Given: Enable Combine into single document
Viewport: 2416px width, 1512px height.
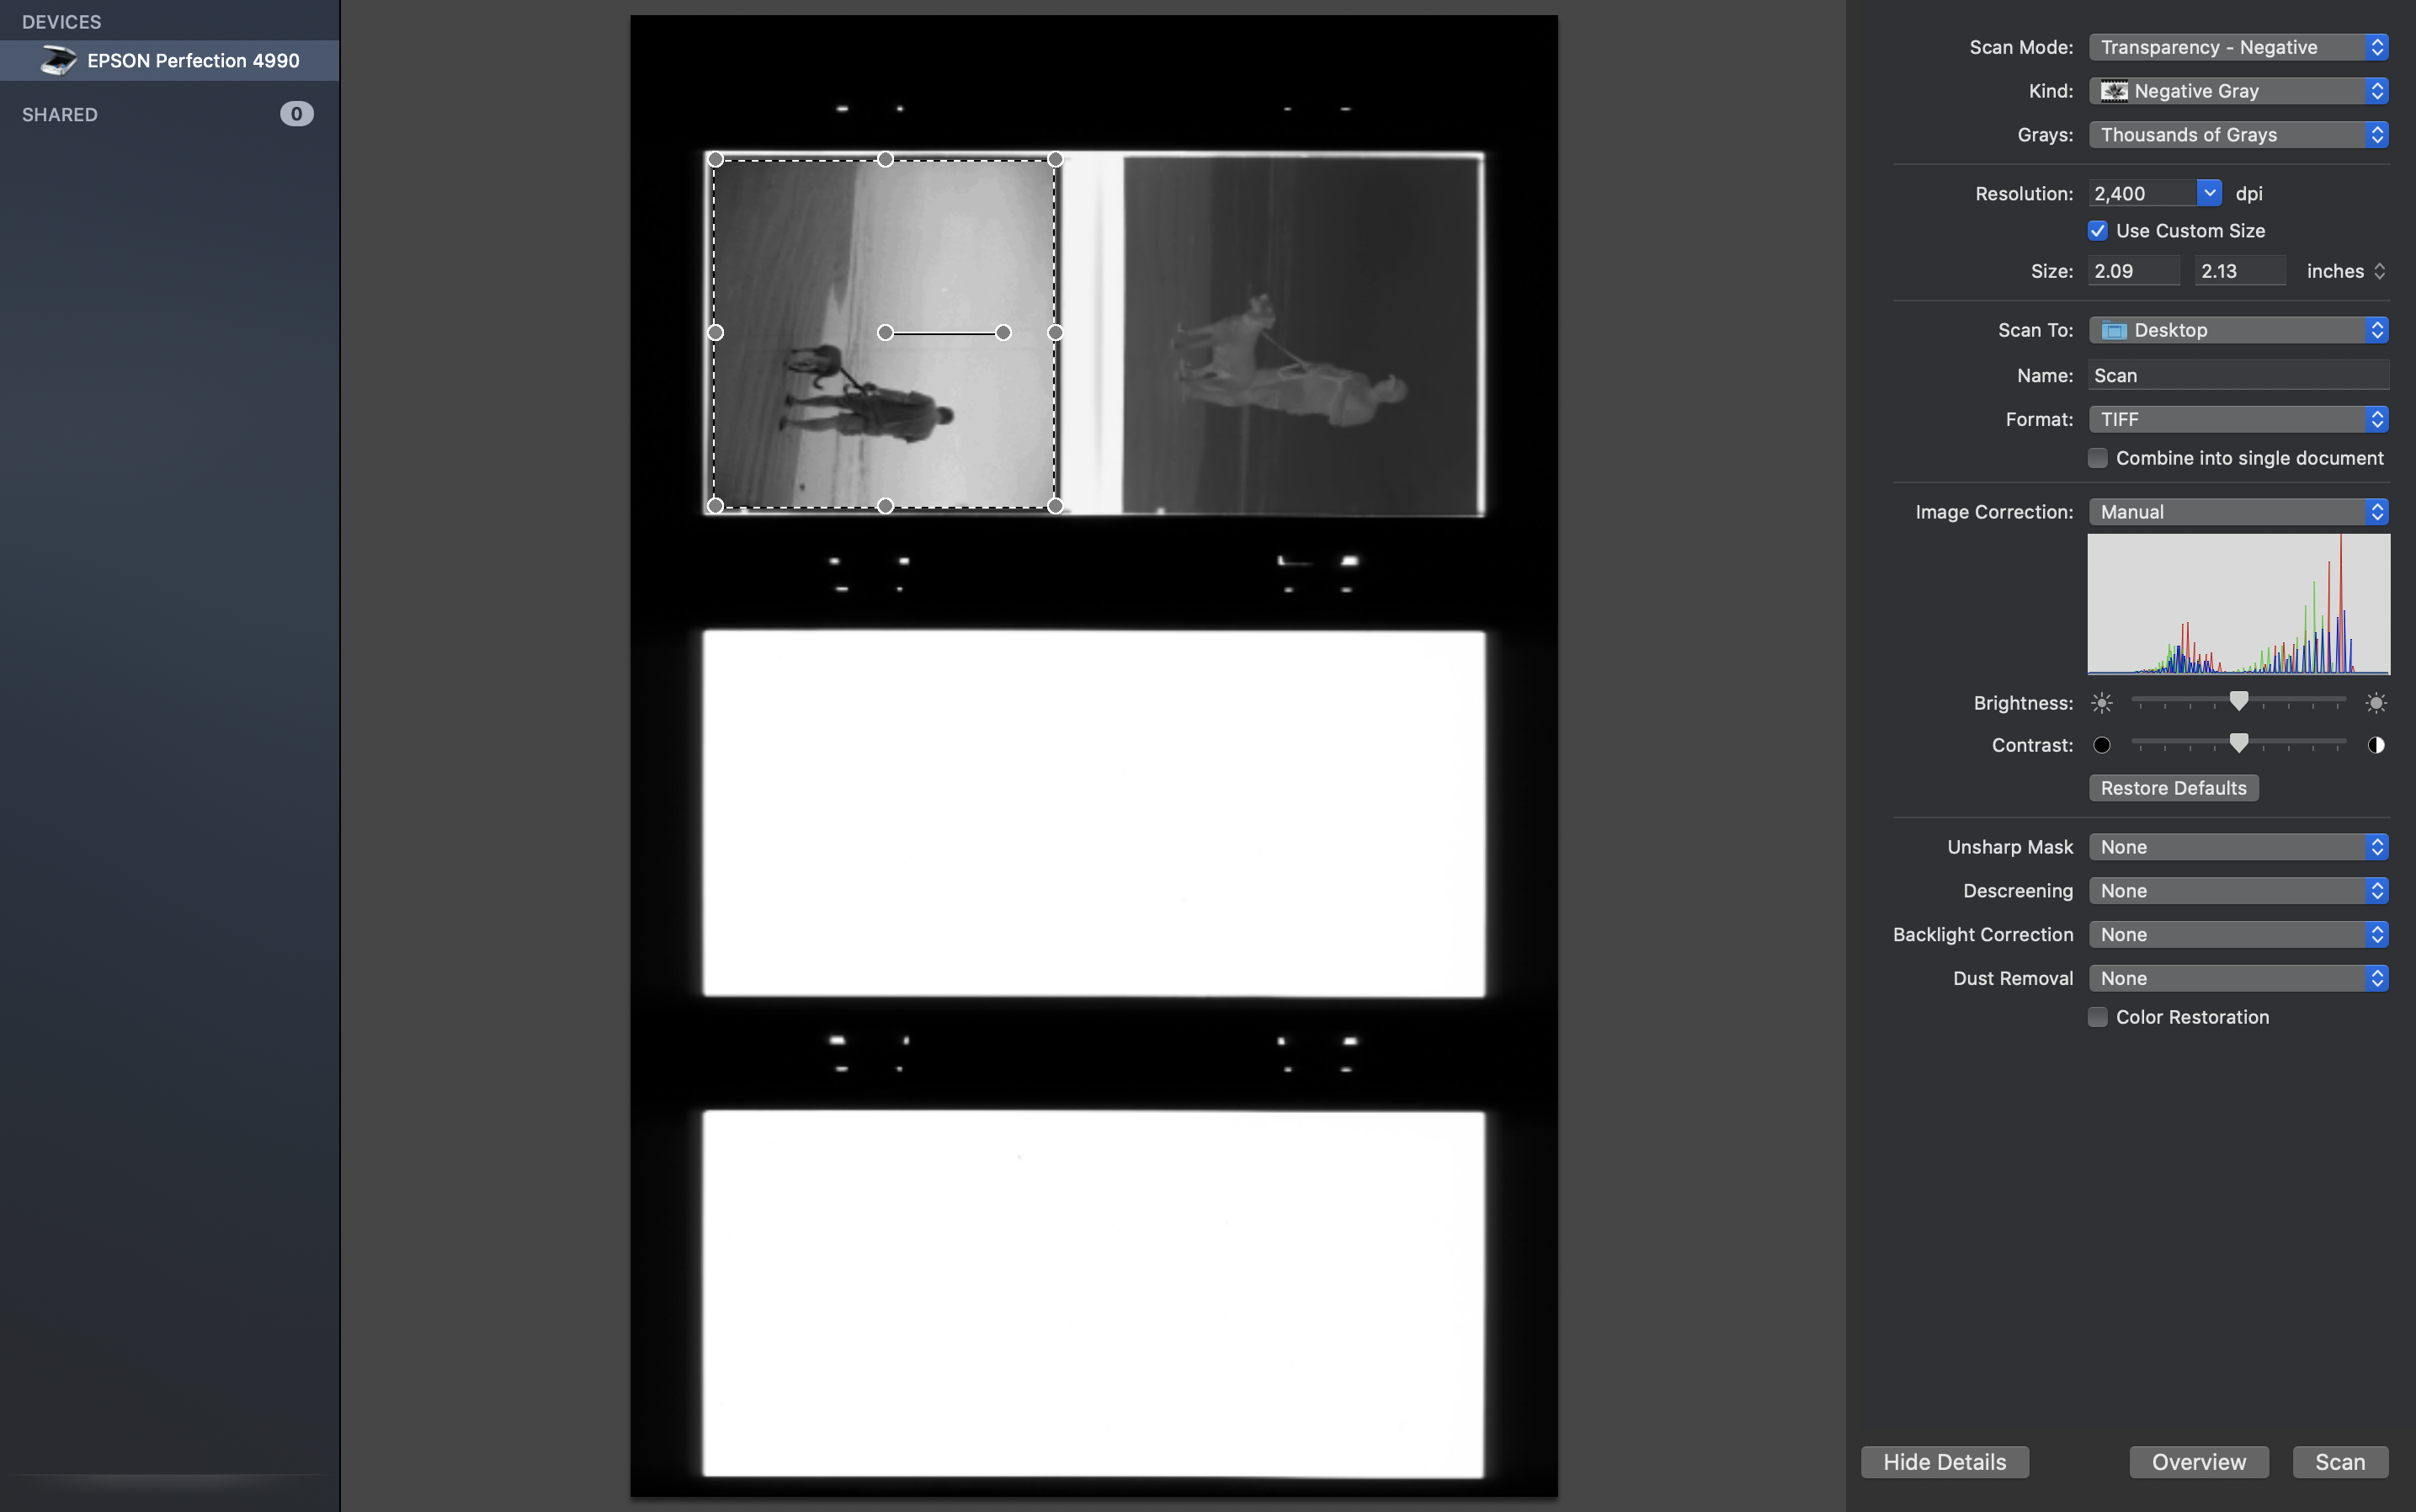Looking at the screenshot, I should (2098, 458).
